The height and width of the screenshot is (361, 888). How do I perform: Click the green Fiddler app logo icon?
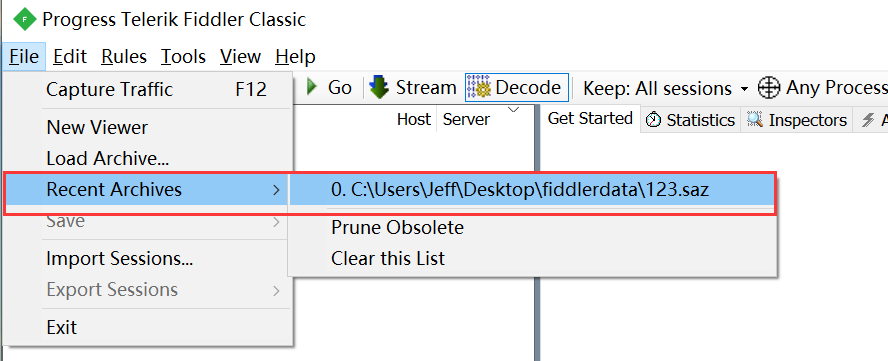24,20
